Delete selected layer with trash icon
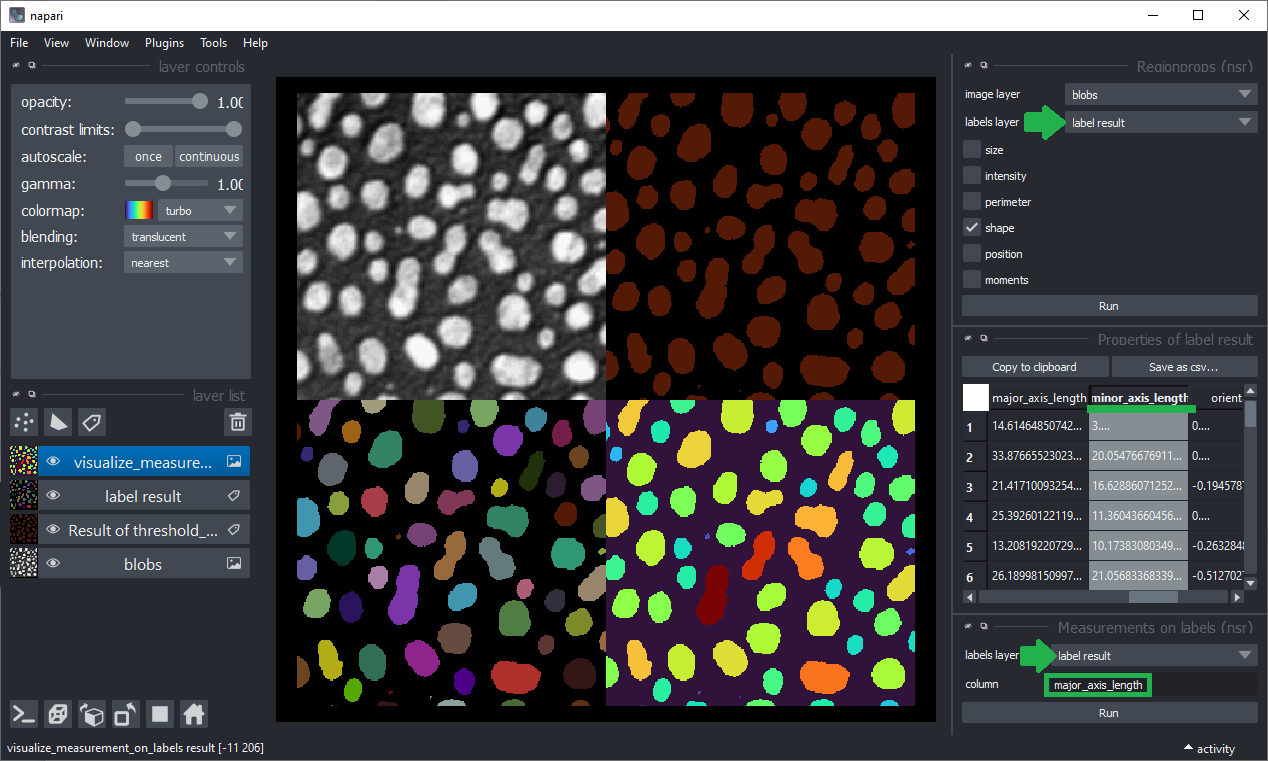1268x761 pixels. click(237, 422)
